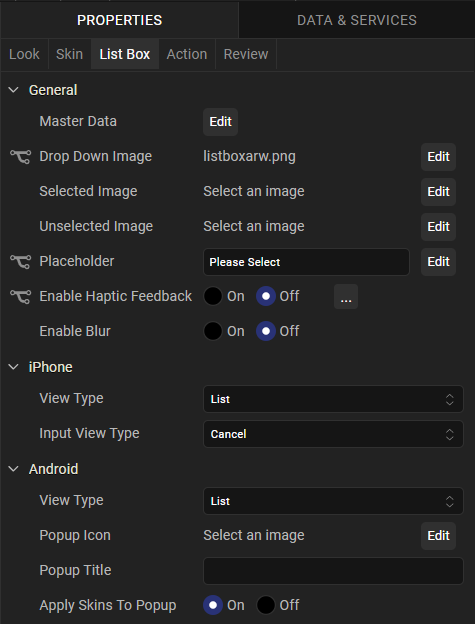The image size is (475, 624).
Task: Open Input View Type dropdown
Action: [333, 434]
